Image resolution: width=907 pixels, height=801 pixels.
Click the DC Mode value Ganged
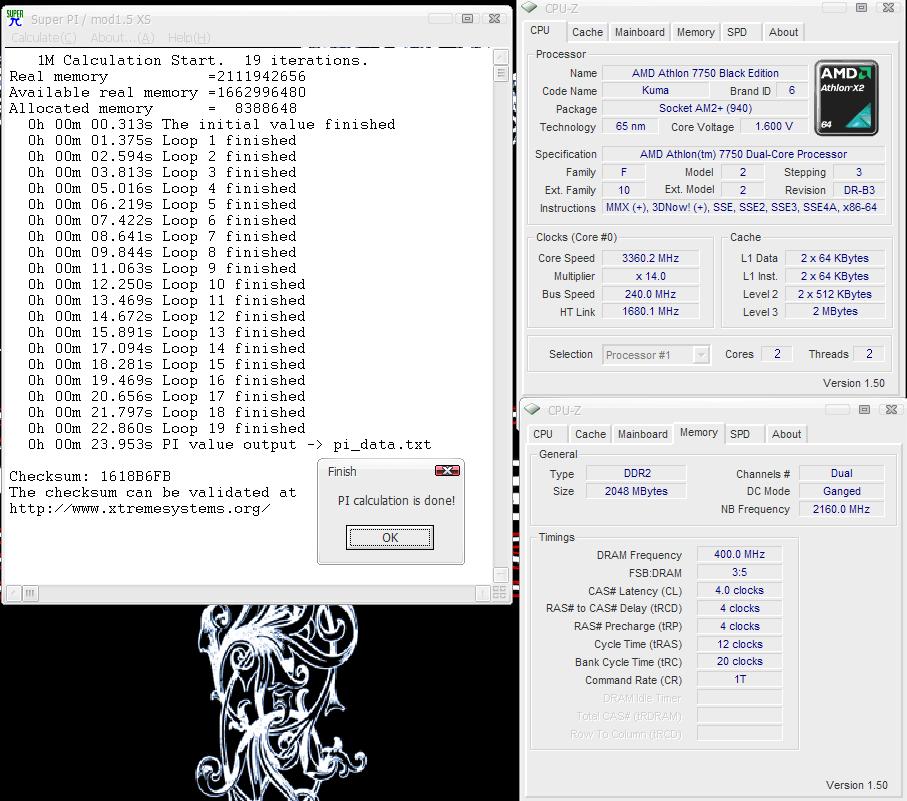(x=841, y=492)
